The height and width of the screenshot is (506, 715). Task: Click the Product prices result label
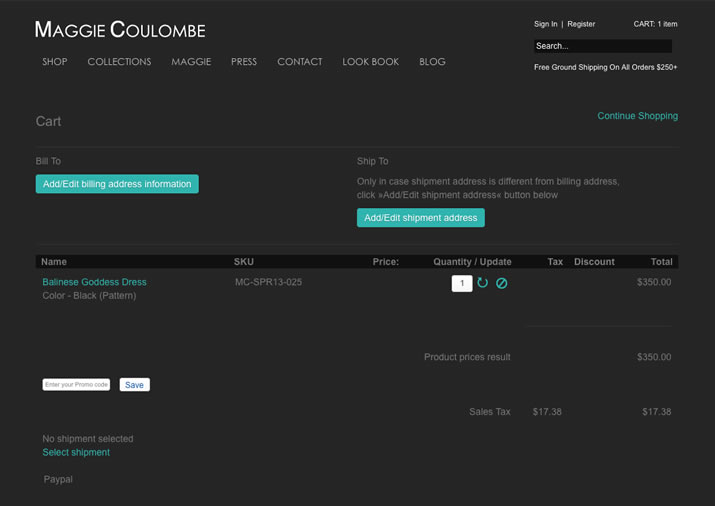click(467, 357)
